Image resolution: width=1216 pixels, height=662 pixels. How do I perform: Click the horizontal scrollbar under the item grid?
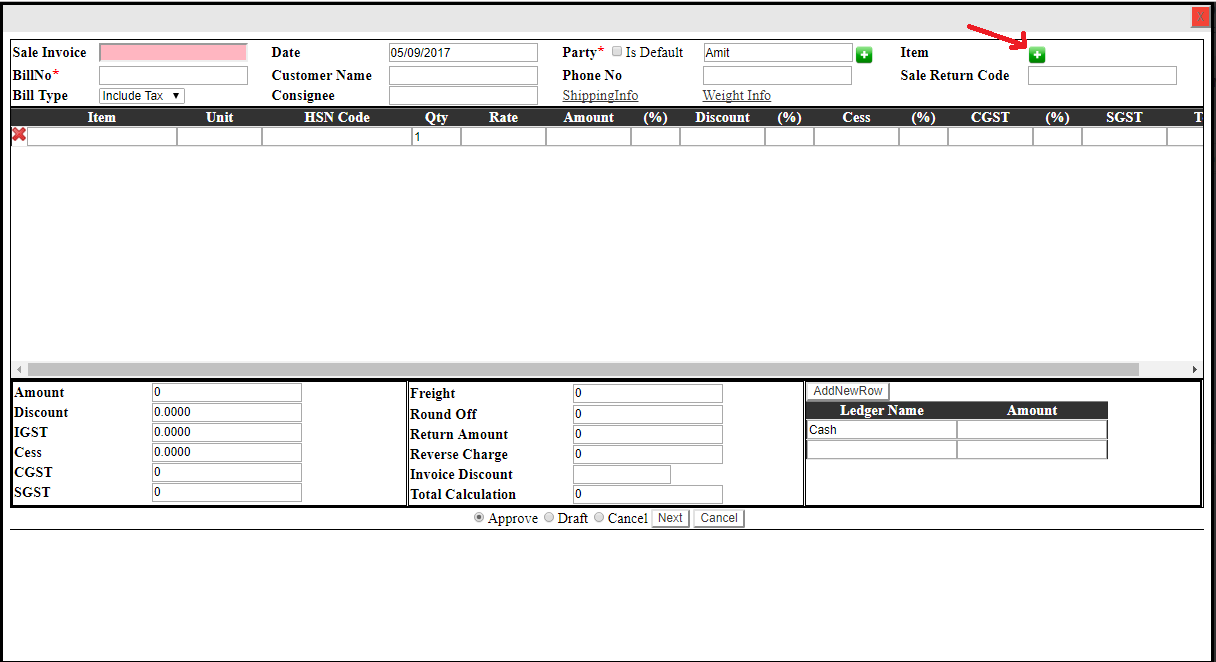coord(580,369)
